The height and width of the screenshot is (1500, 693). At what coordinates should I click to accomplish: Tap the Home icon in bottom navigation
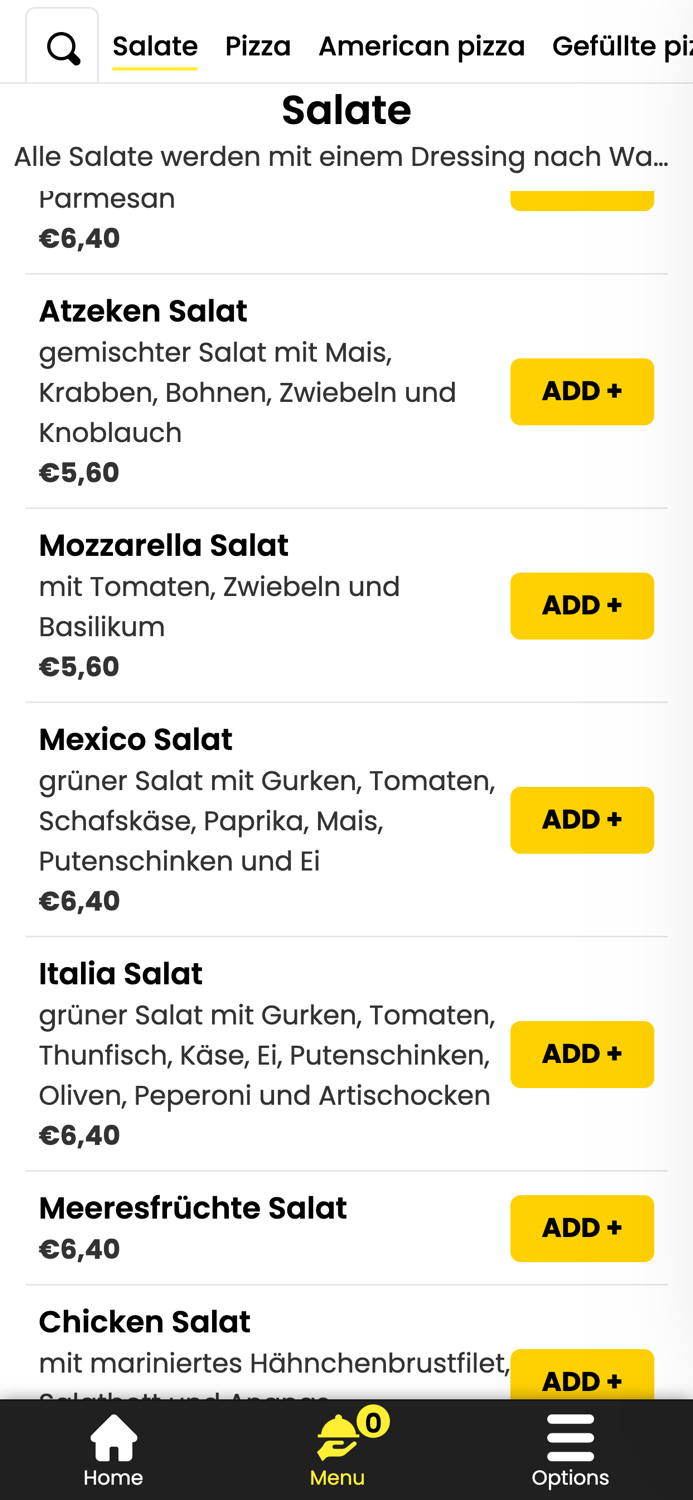tap(112, 1448)
